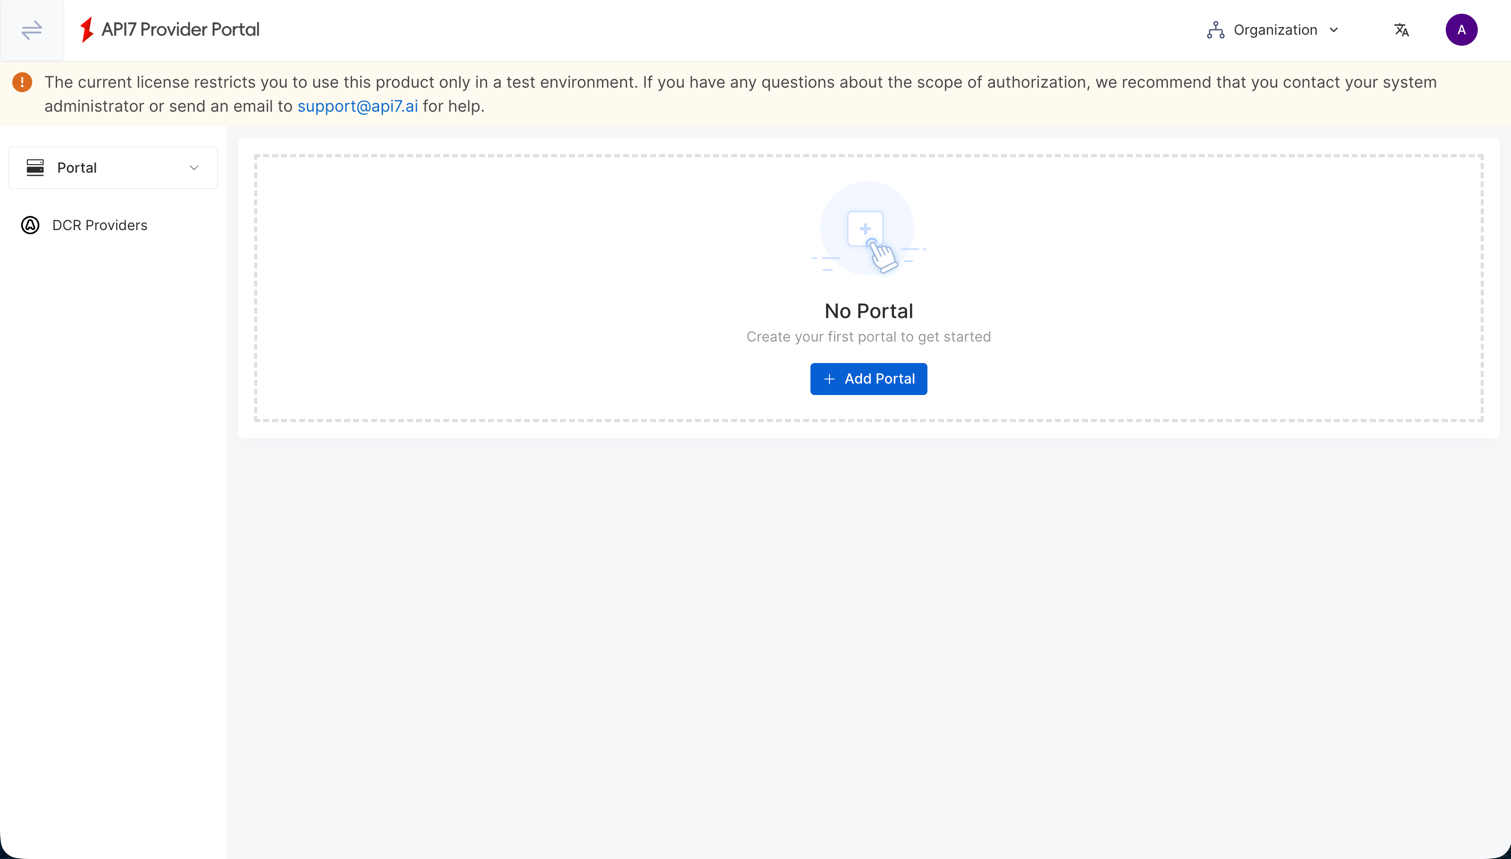Open the Organization hierarchy icon
Image resolution: width=1511 pixels, height=859 pixels.
pos(1215,29)
